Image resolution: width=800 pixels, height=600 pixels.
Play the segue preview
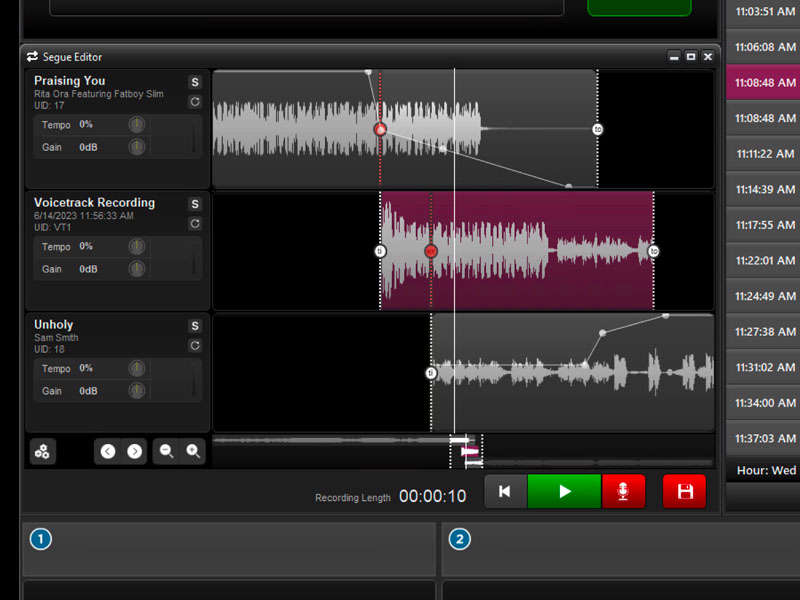coord(564,491)
